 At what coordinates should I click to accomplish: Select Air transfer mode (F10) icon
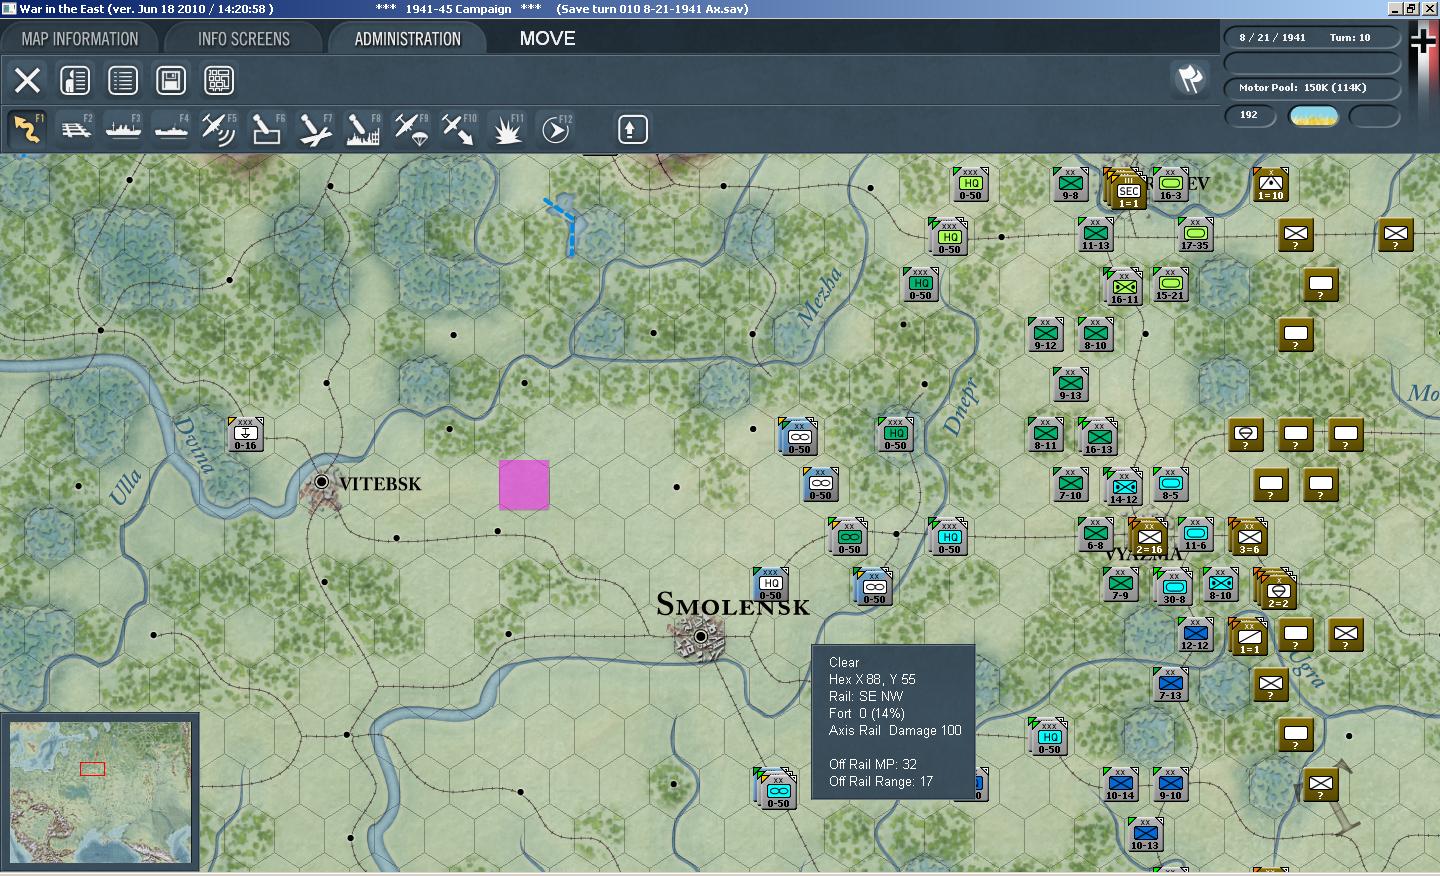[459, 130]
